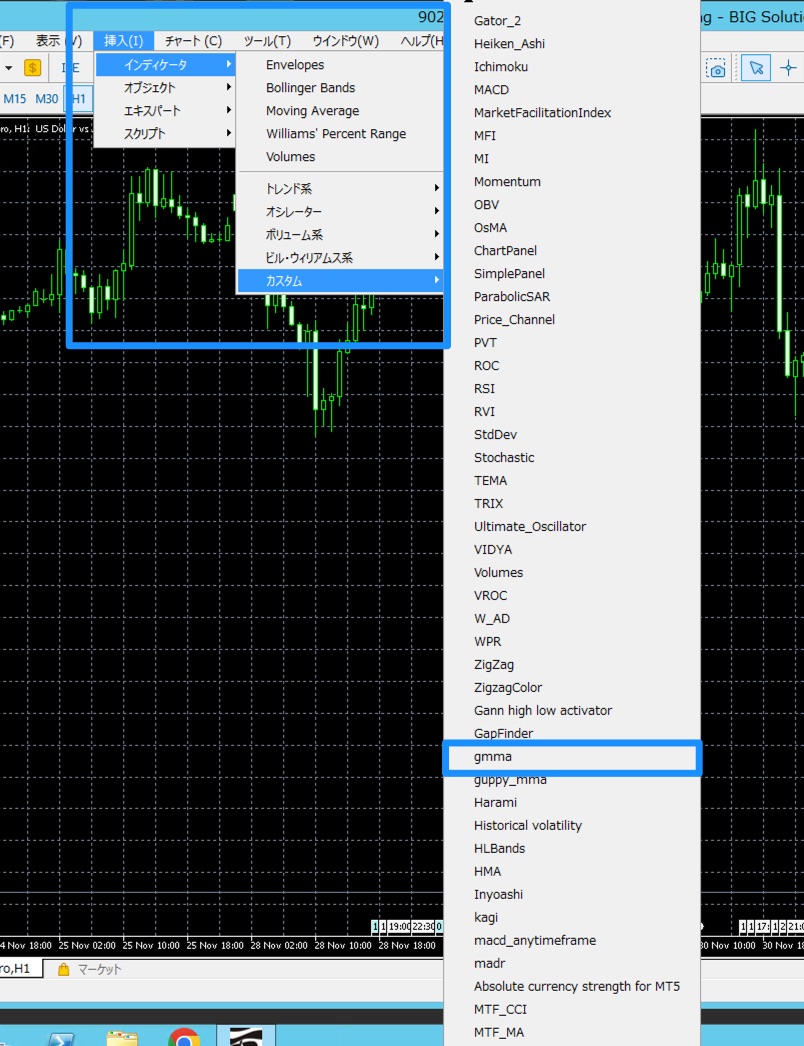The image size is (804, 1046).
Task: Open the チャート (C) menu
Action: pyautogui.click(x=193, y=41)
